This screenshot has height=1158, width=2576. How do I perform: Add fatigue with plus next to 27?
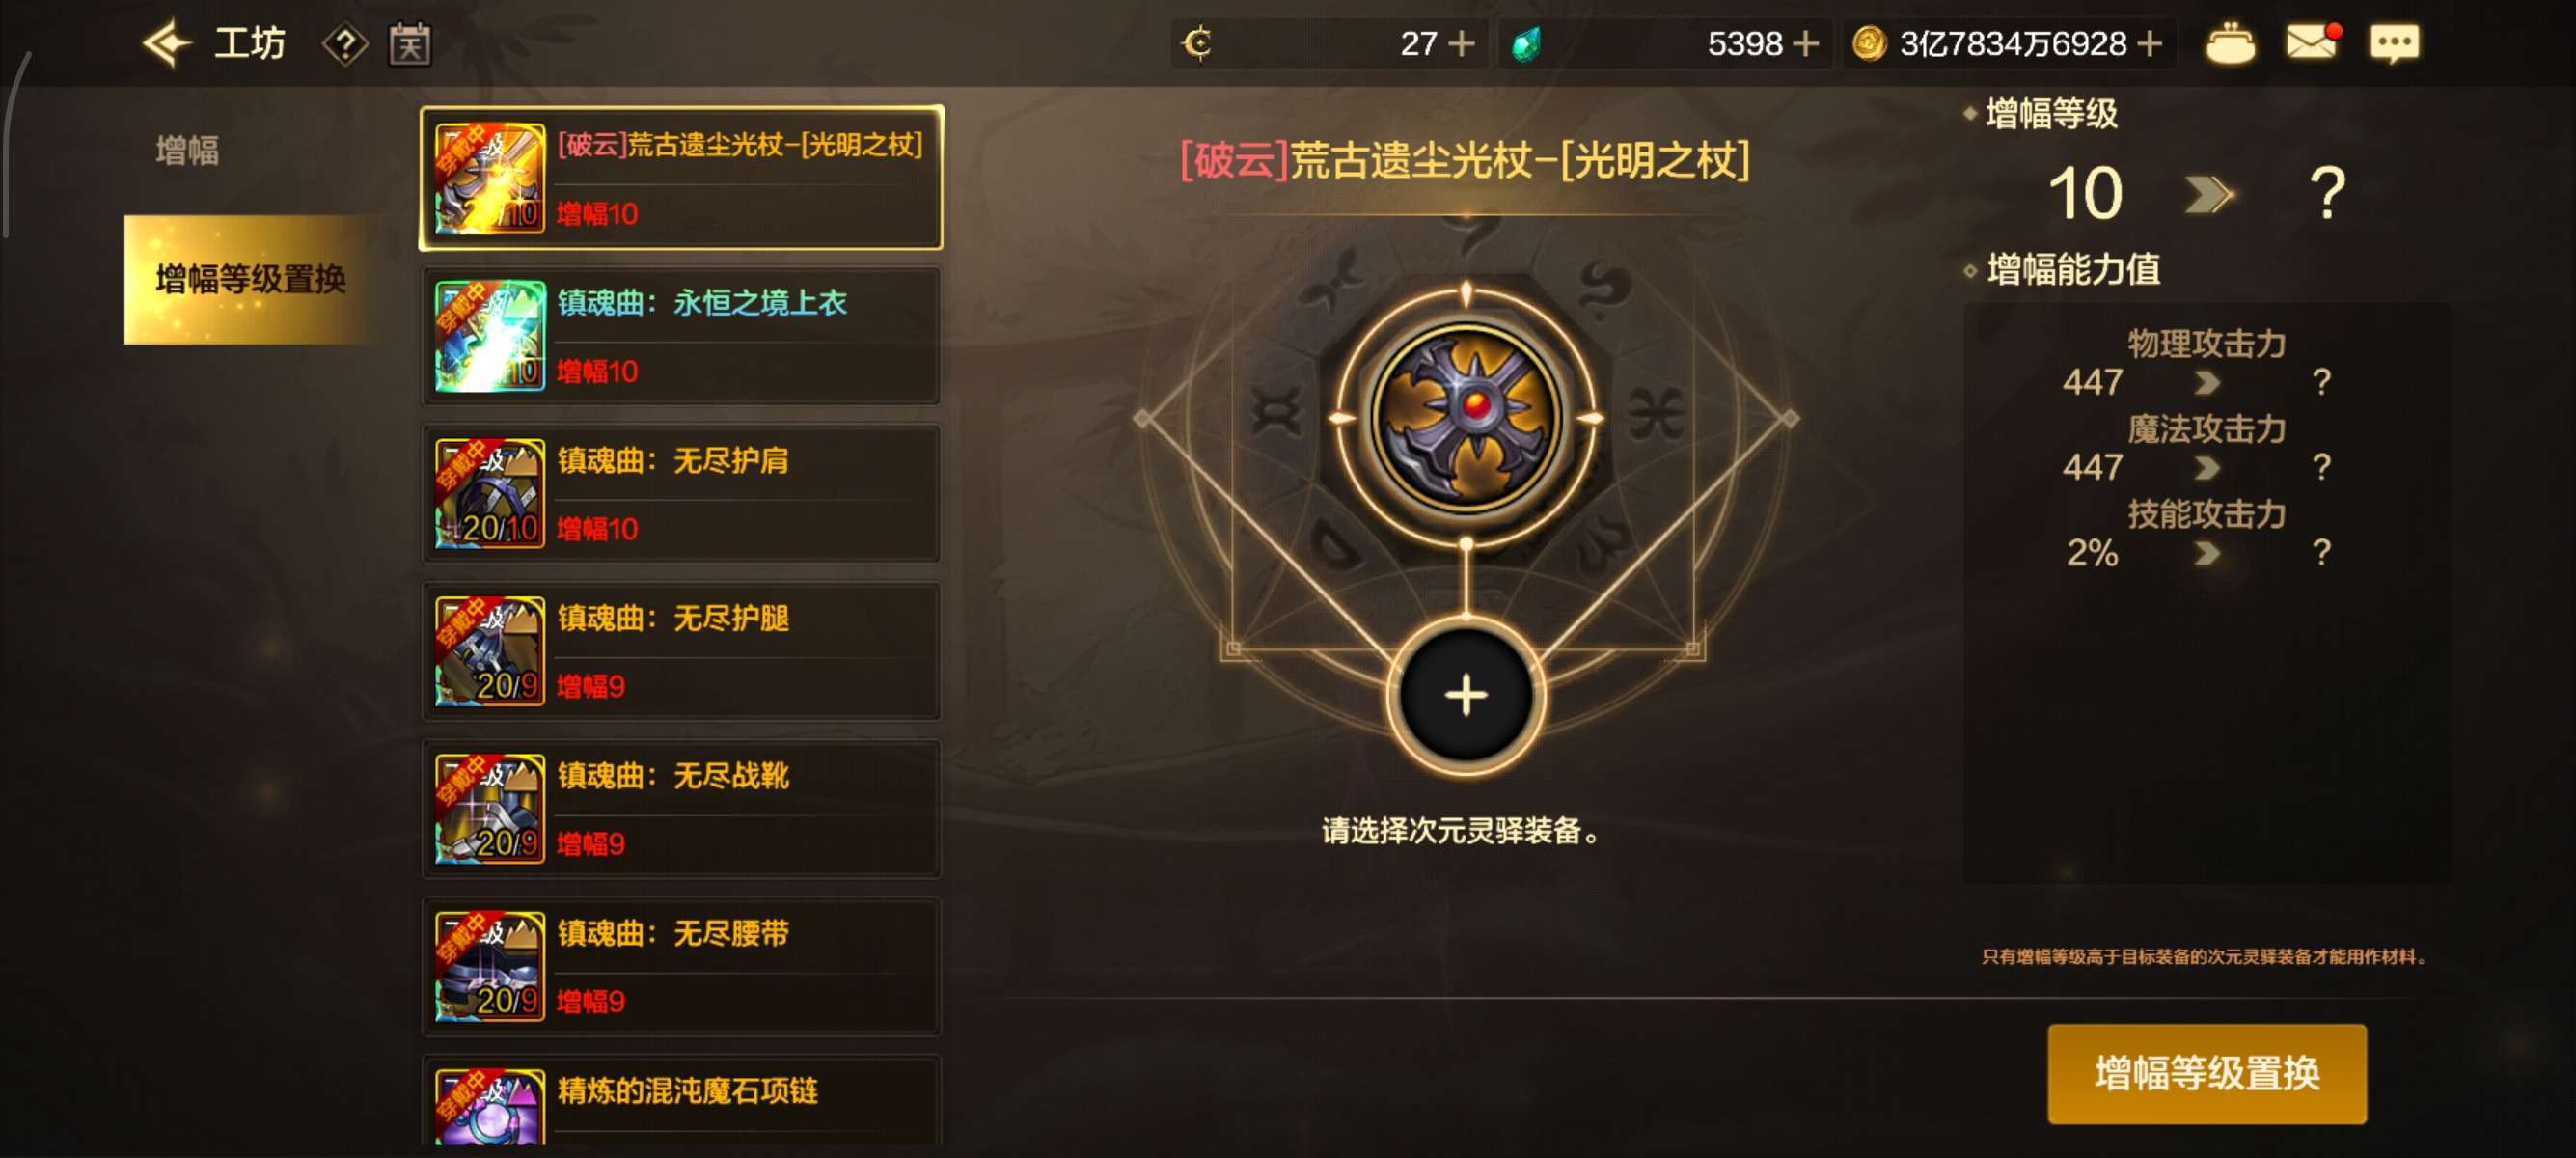(1461, 44)
